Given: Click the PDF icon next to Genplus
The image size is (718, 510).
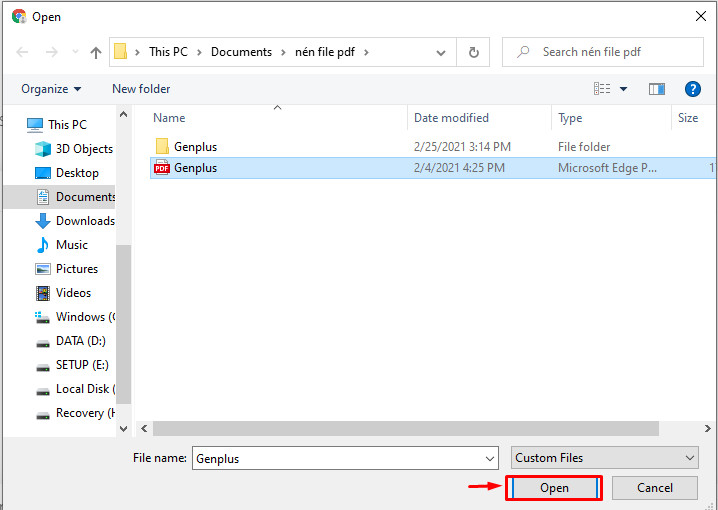Looking at the screenshot, I should tap(162, 168).
